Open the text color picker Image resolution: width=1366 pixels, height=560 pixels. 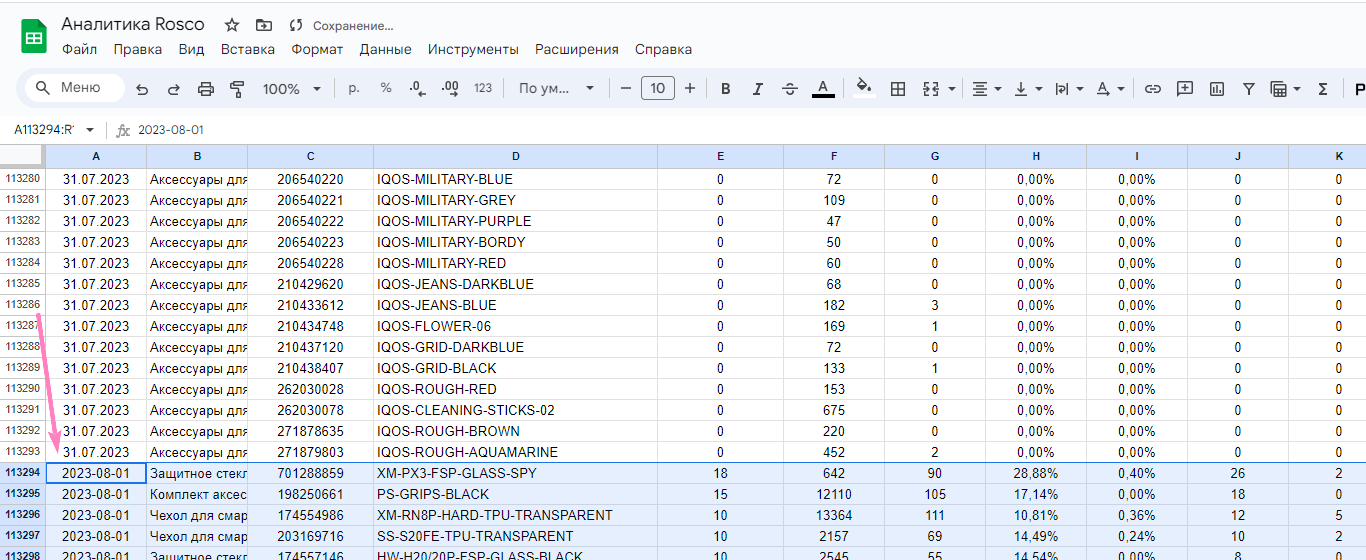coord(823,89)
